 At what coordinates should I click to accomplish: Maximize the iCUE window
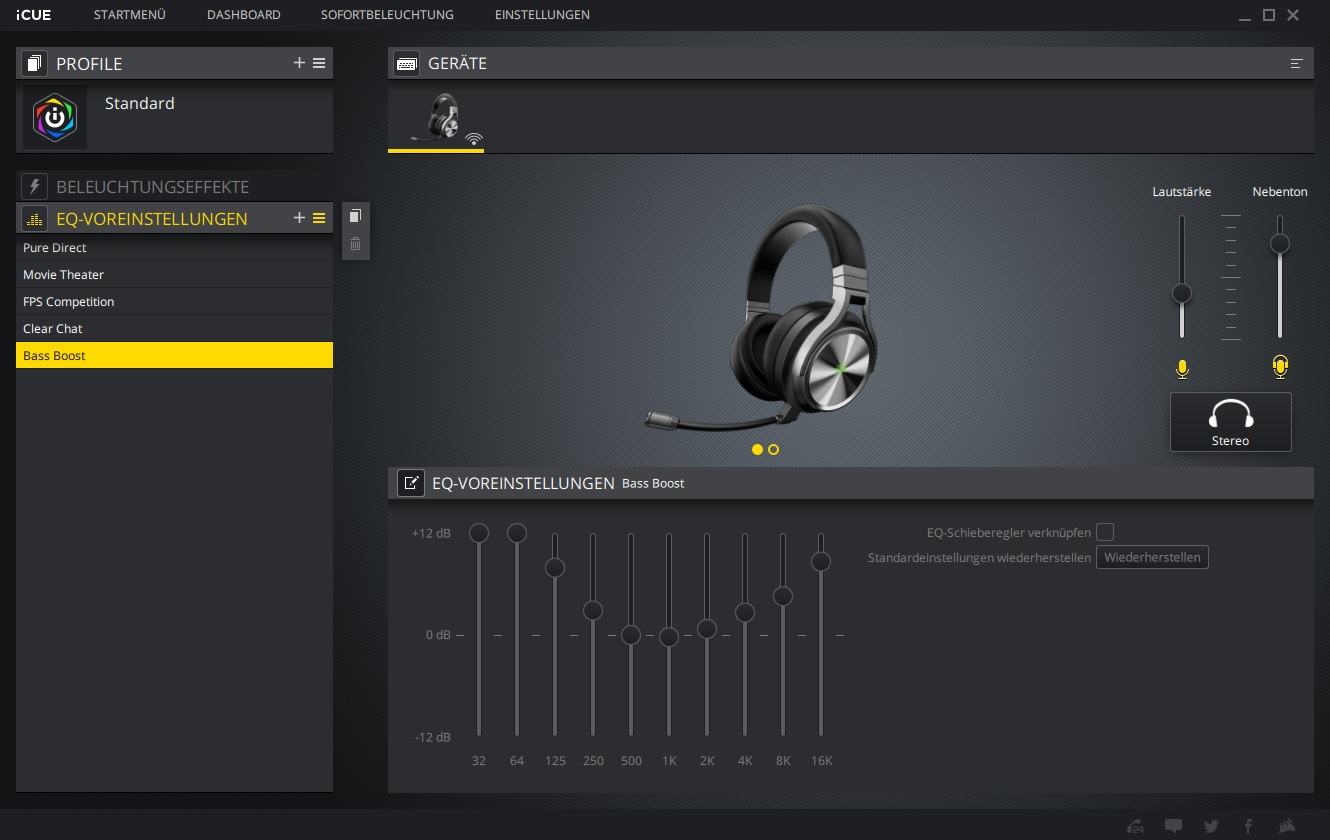pyautogui.click(x=1269, y=15)
